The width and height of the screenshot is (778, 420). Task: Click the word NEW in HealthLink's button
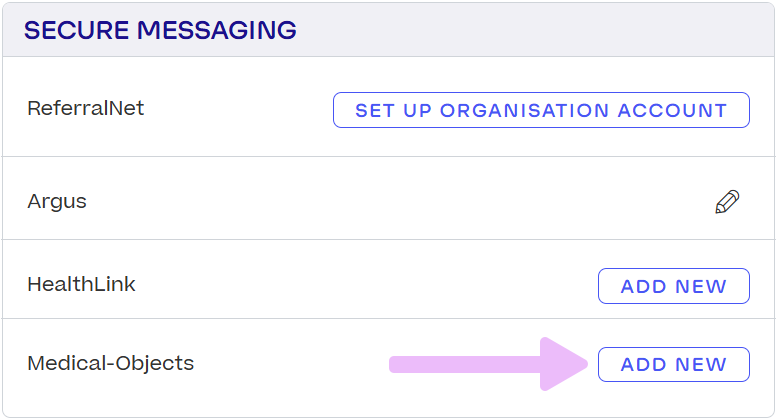(701, 286)
